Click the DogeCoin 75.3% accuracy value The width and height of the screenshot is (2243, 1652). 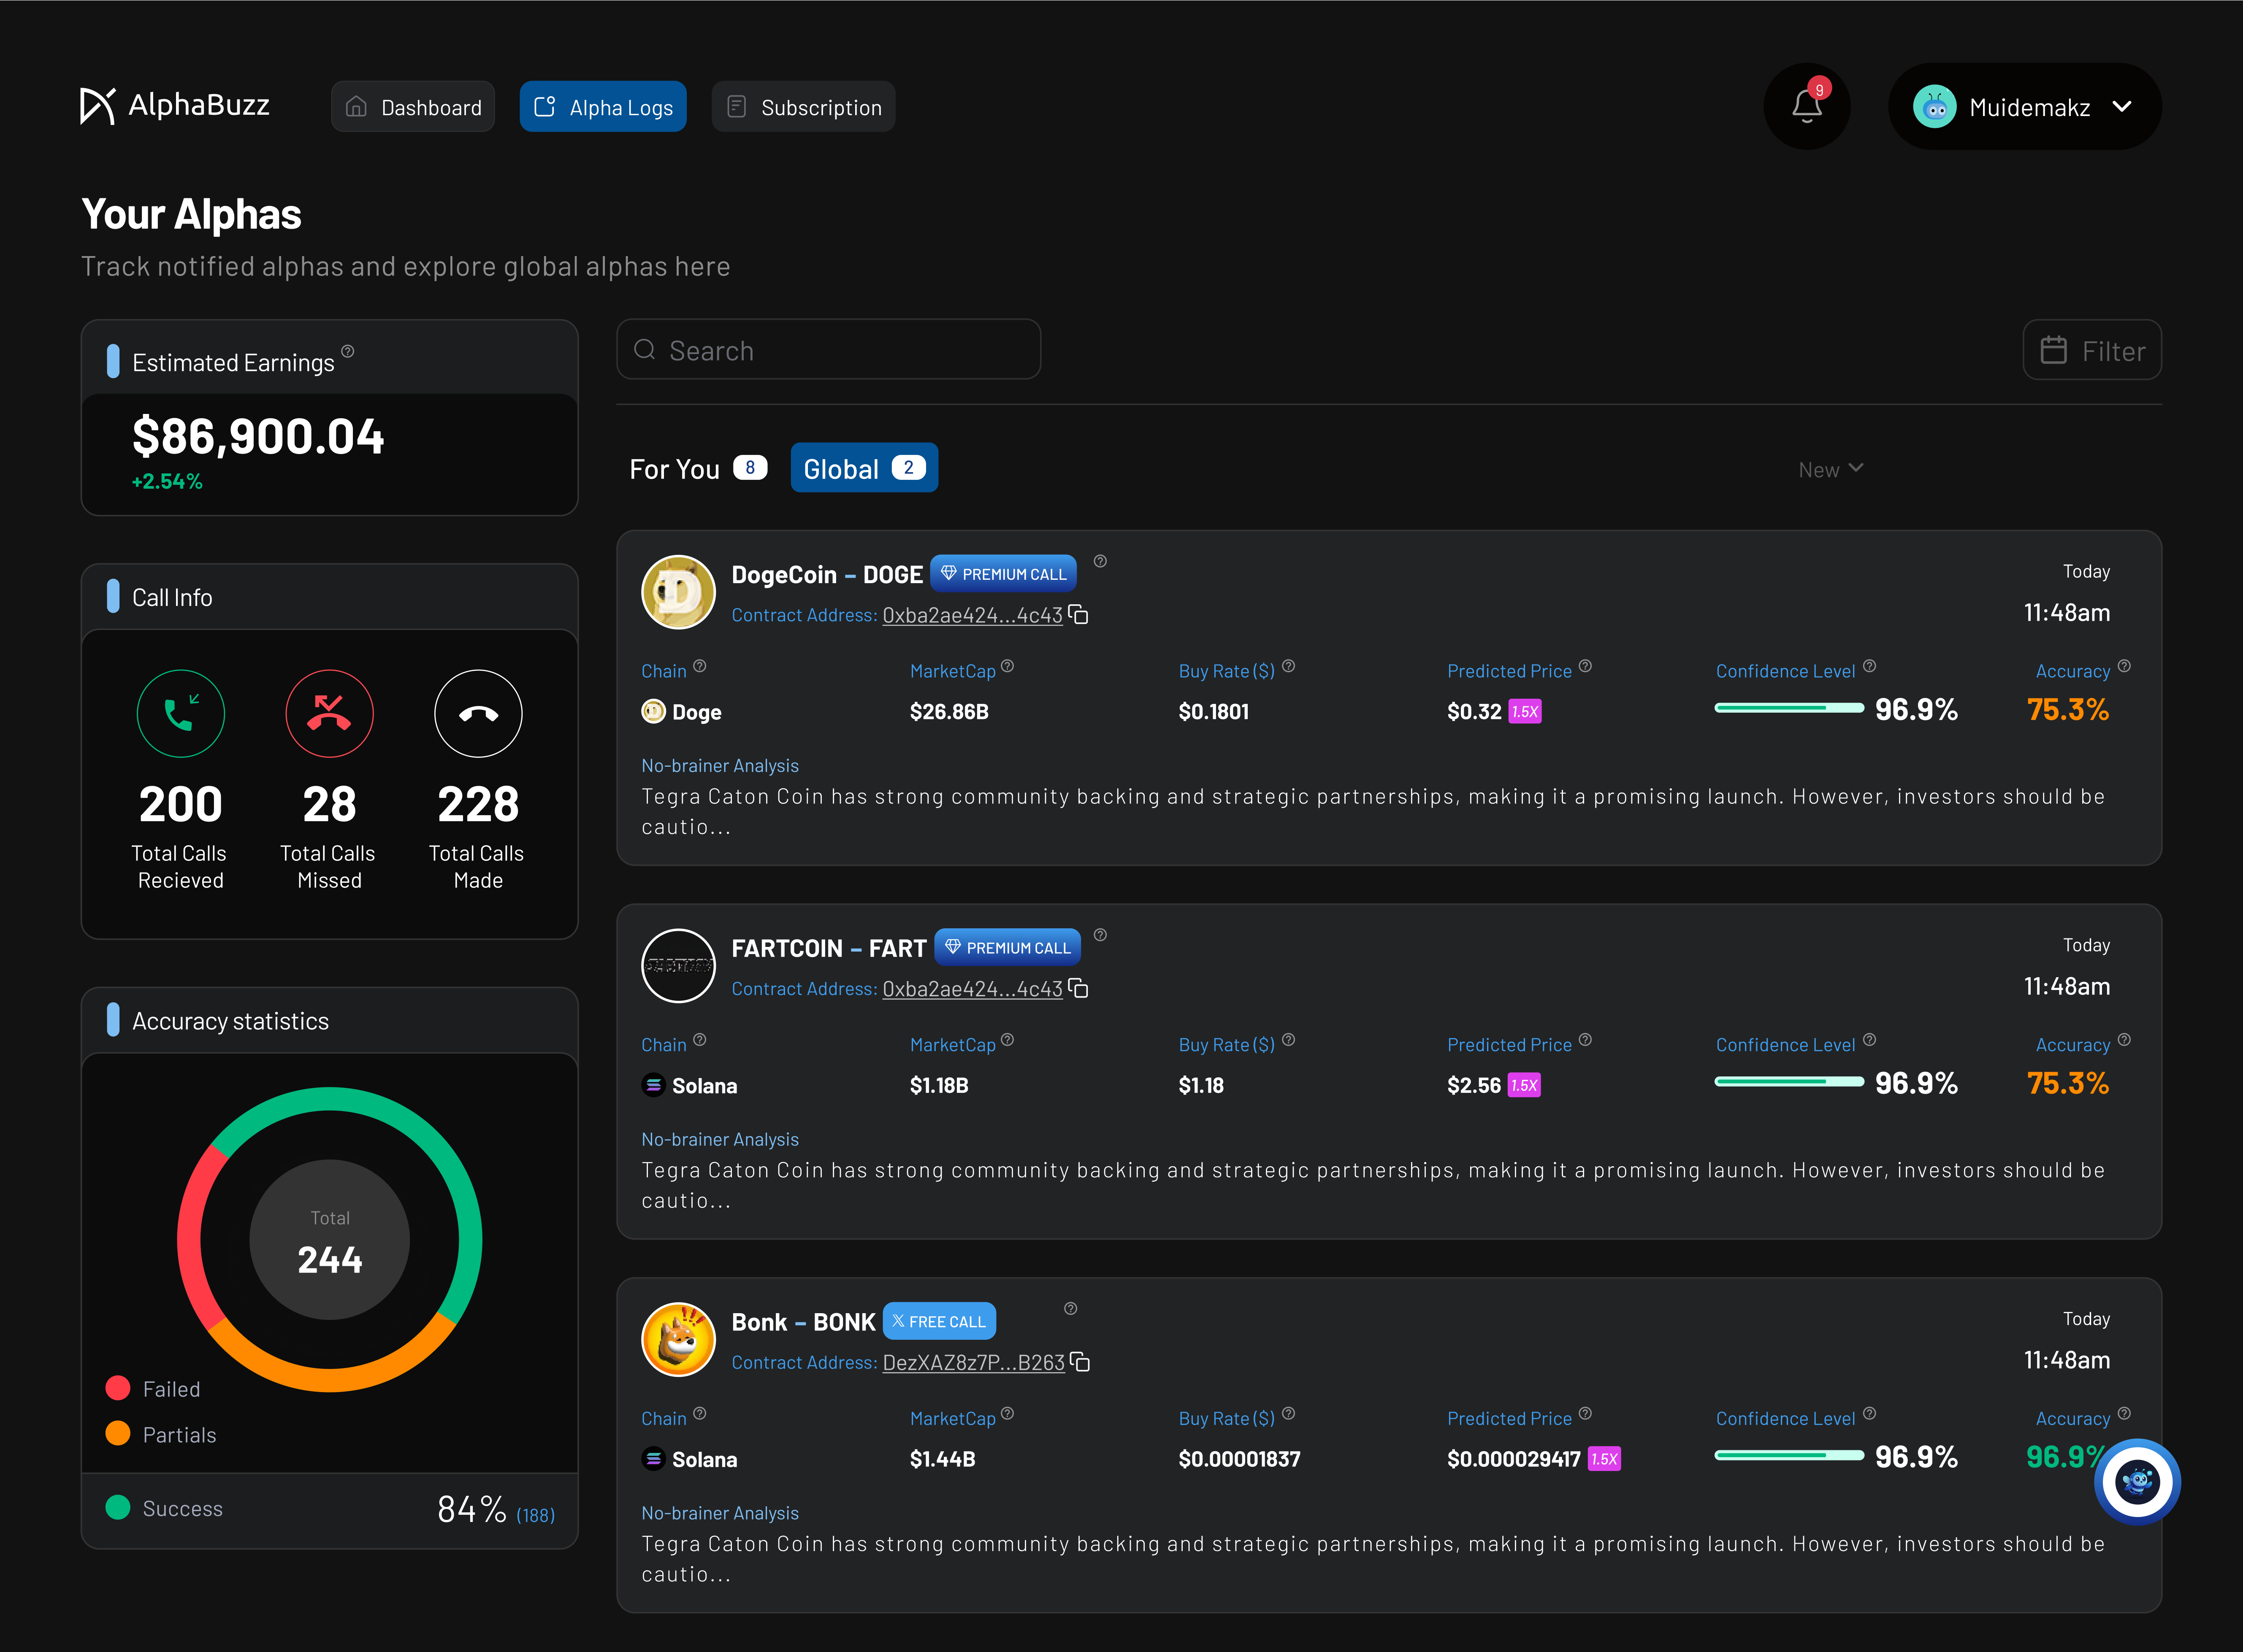point(2067,710)
